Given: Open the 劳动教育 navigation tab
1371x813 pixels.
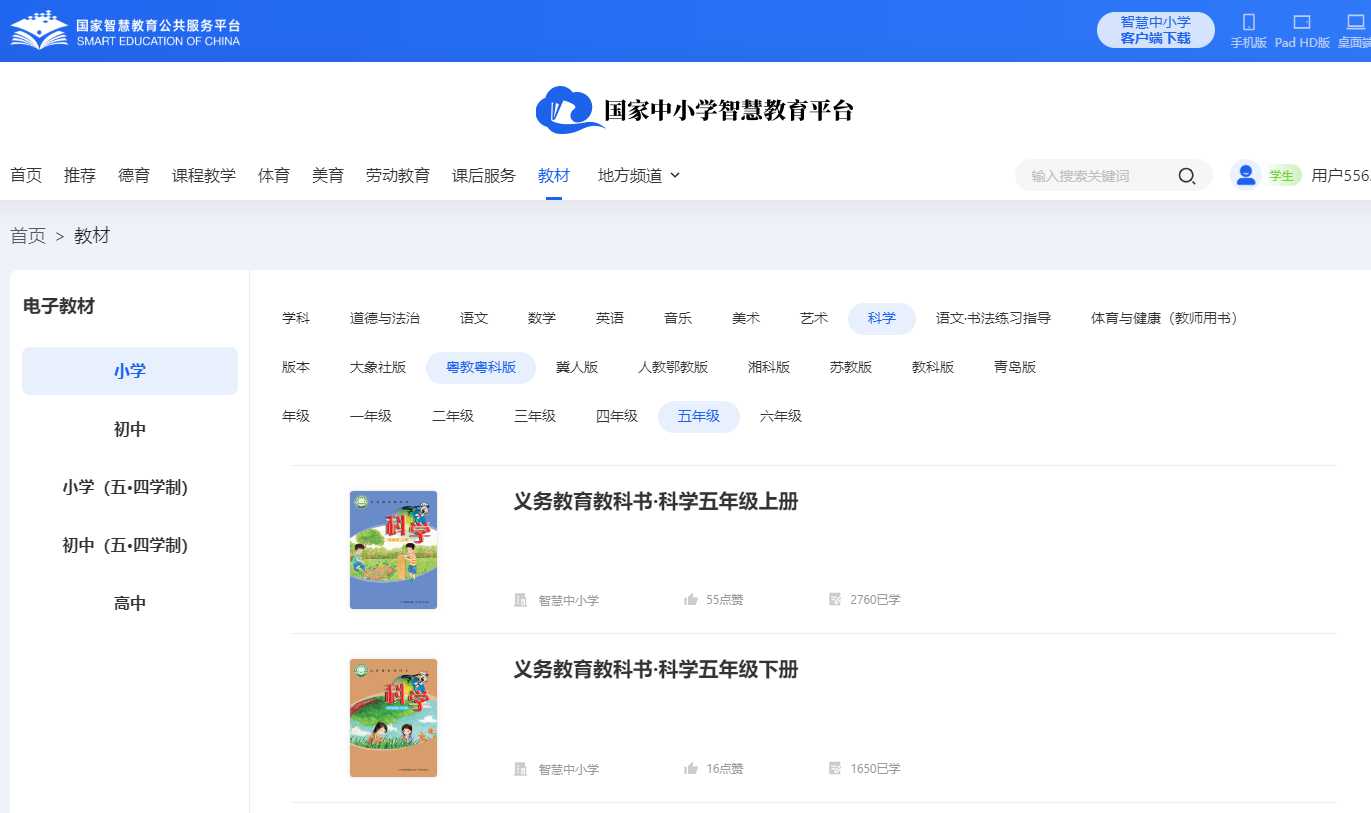Looking at the screenshot, I should (398, 175).
